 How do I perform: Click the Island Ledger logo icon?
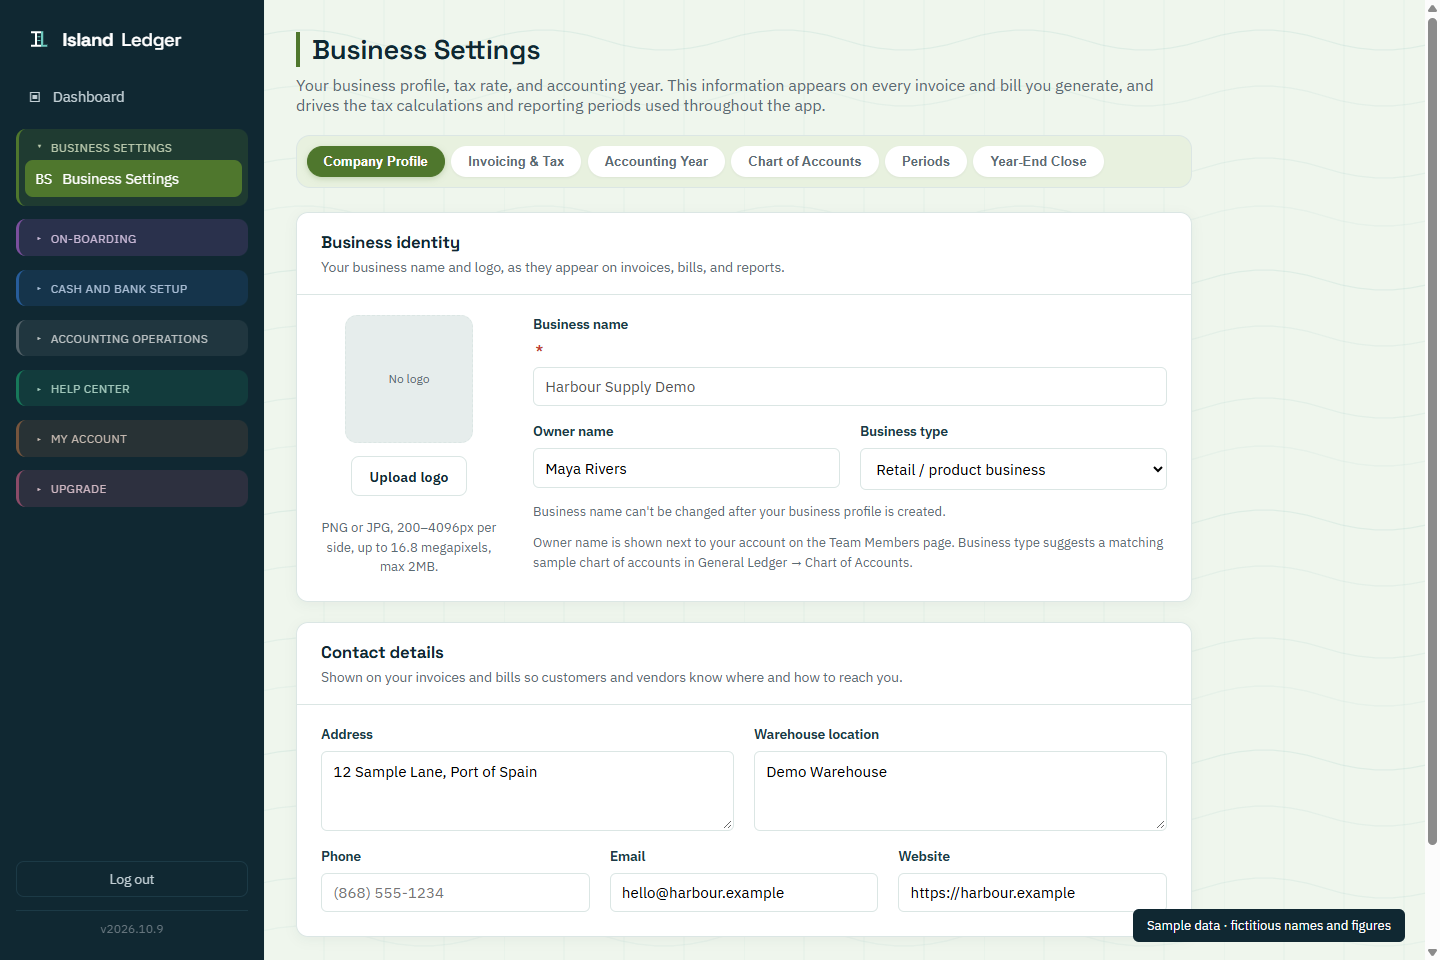click(39, 39)
